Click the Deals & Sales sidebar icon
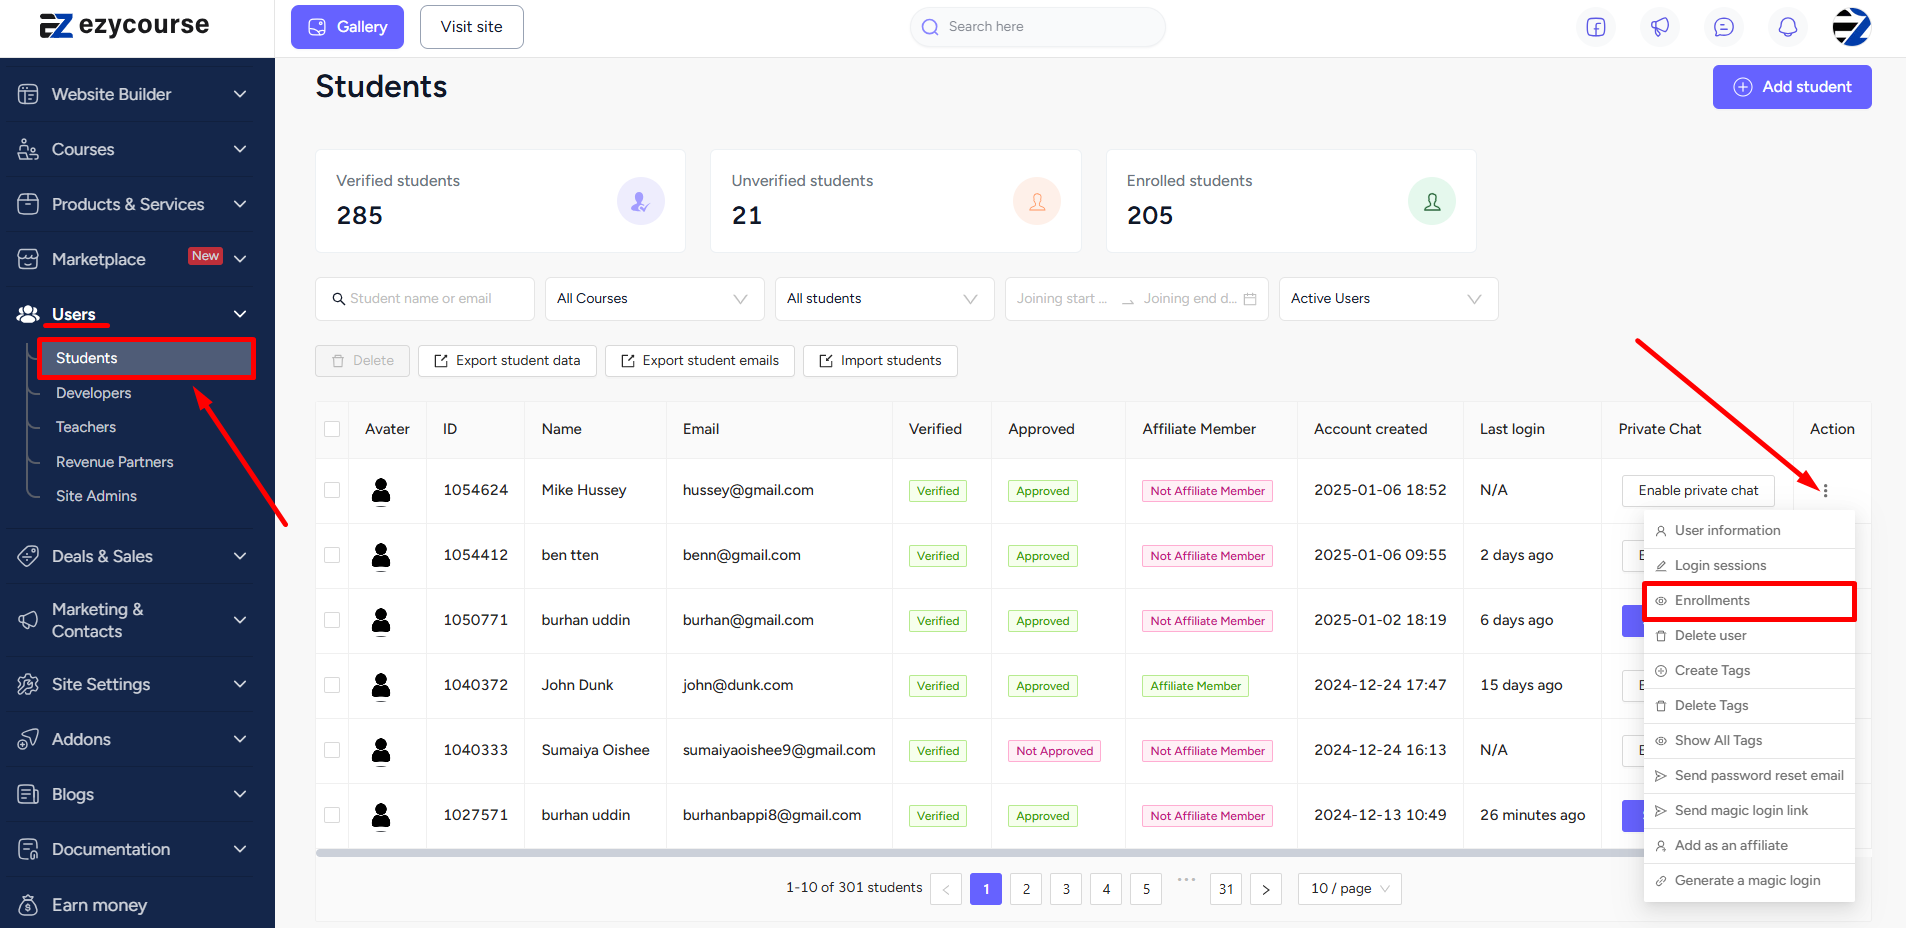The height and width of the screenshot is (928, 1906). click(28, 556)
